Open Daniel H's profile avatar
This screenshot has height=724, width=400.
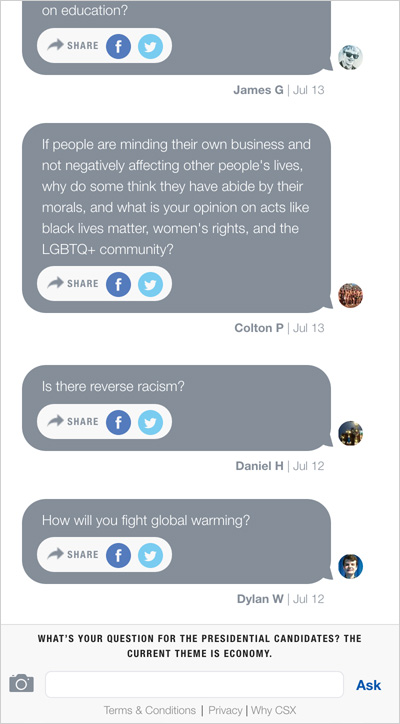[x=351, y=433]
